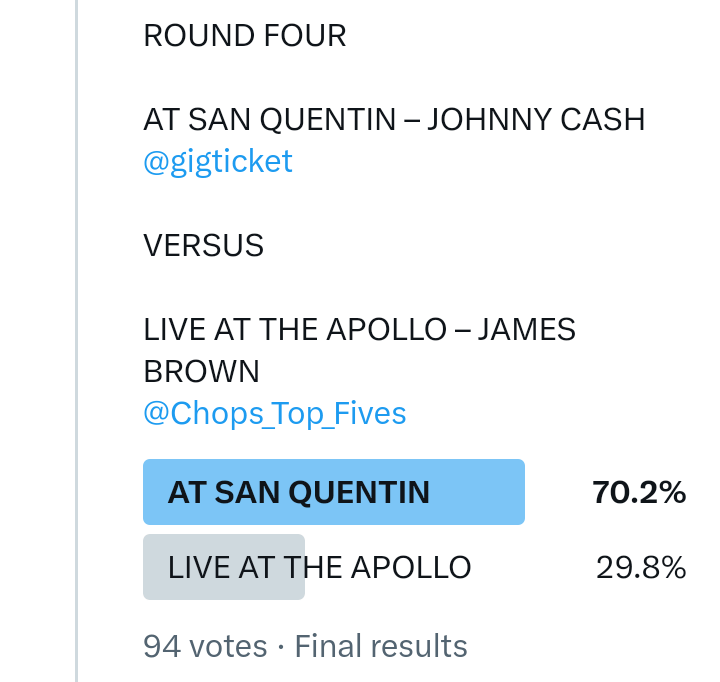Click the LIVE AT THE APOLLO option label

click(319, 568)
